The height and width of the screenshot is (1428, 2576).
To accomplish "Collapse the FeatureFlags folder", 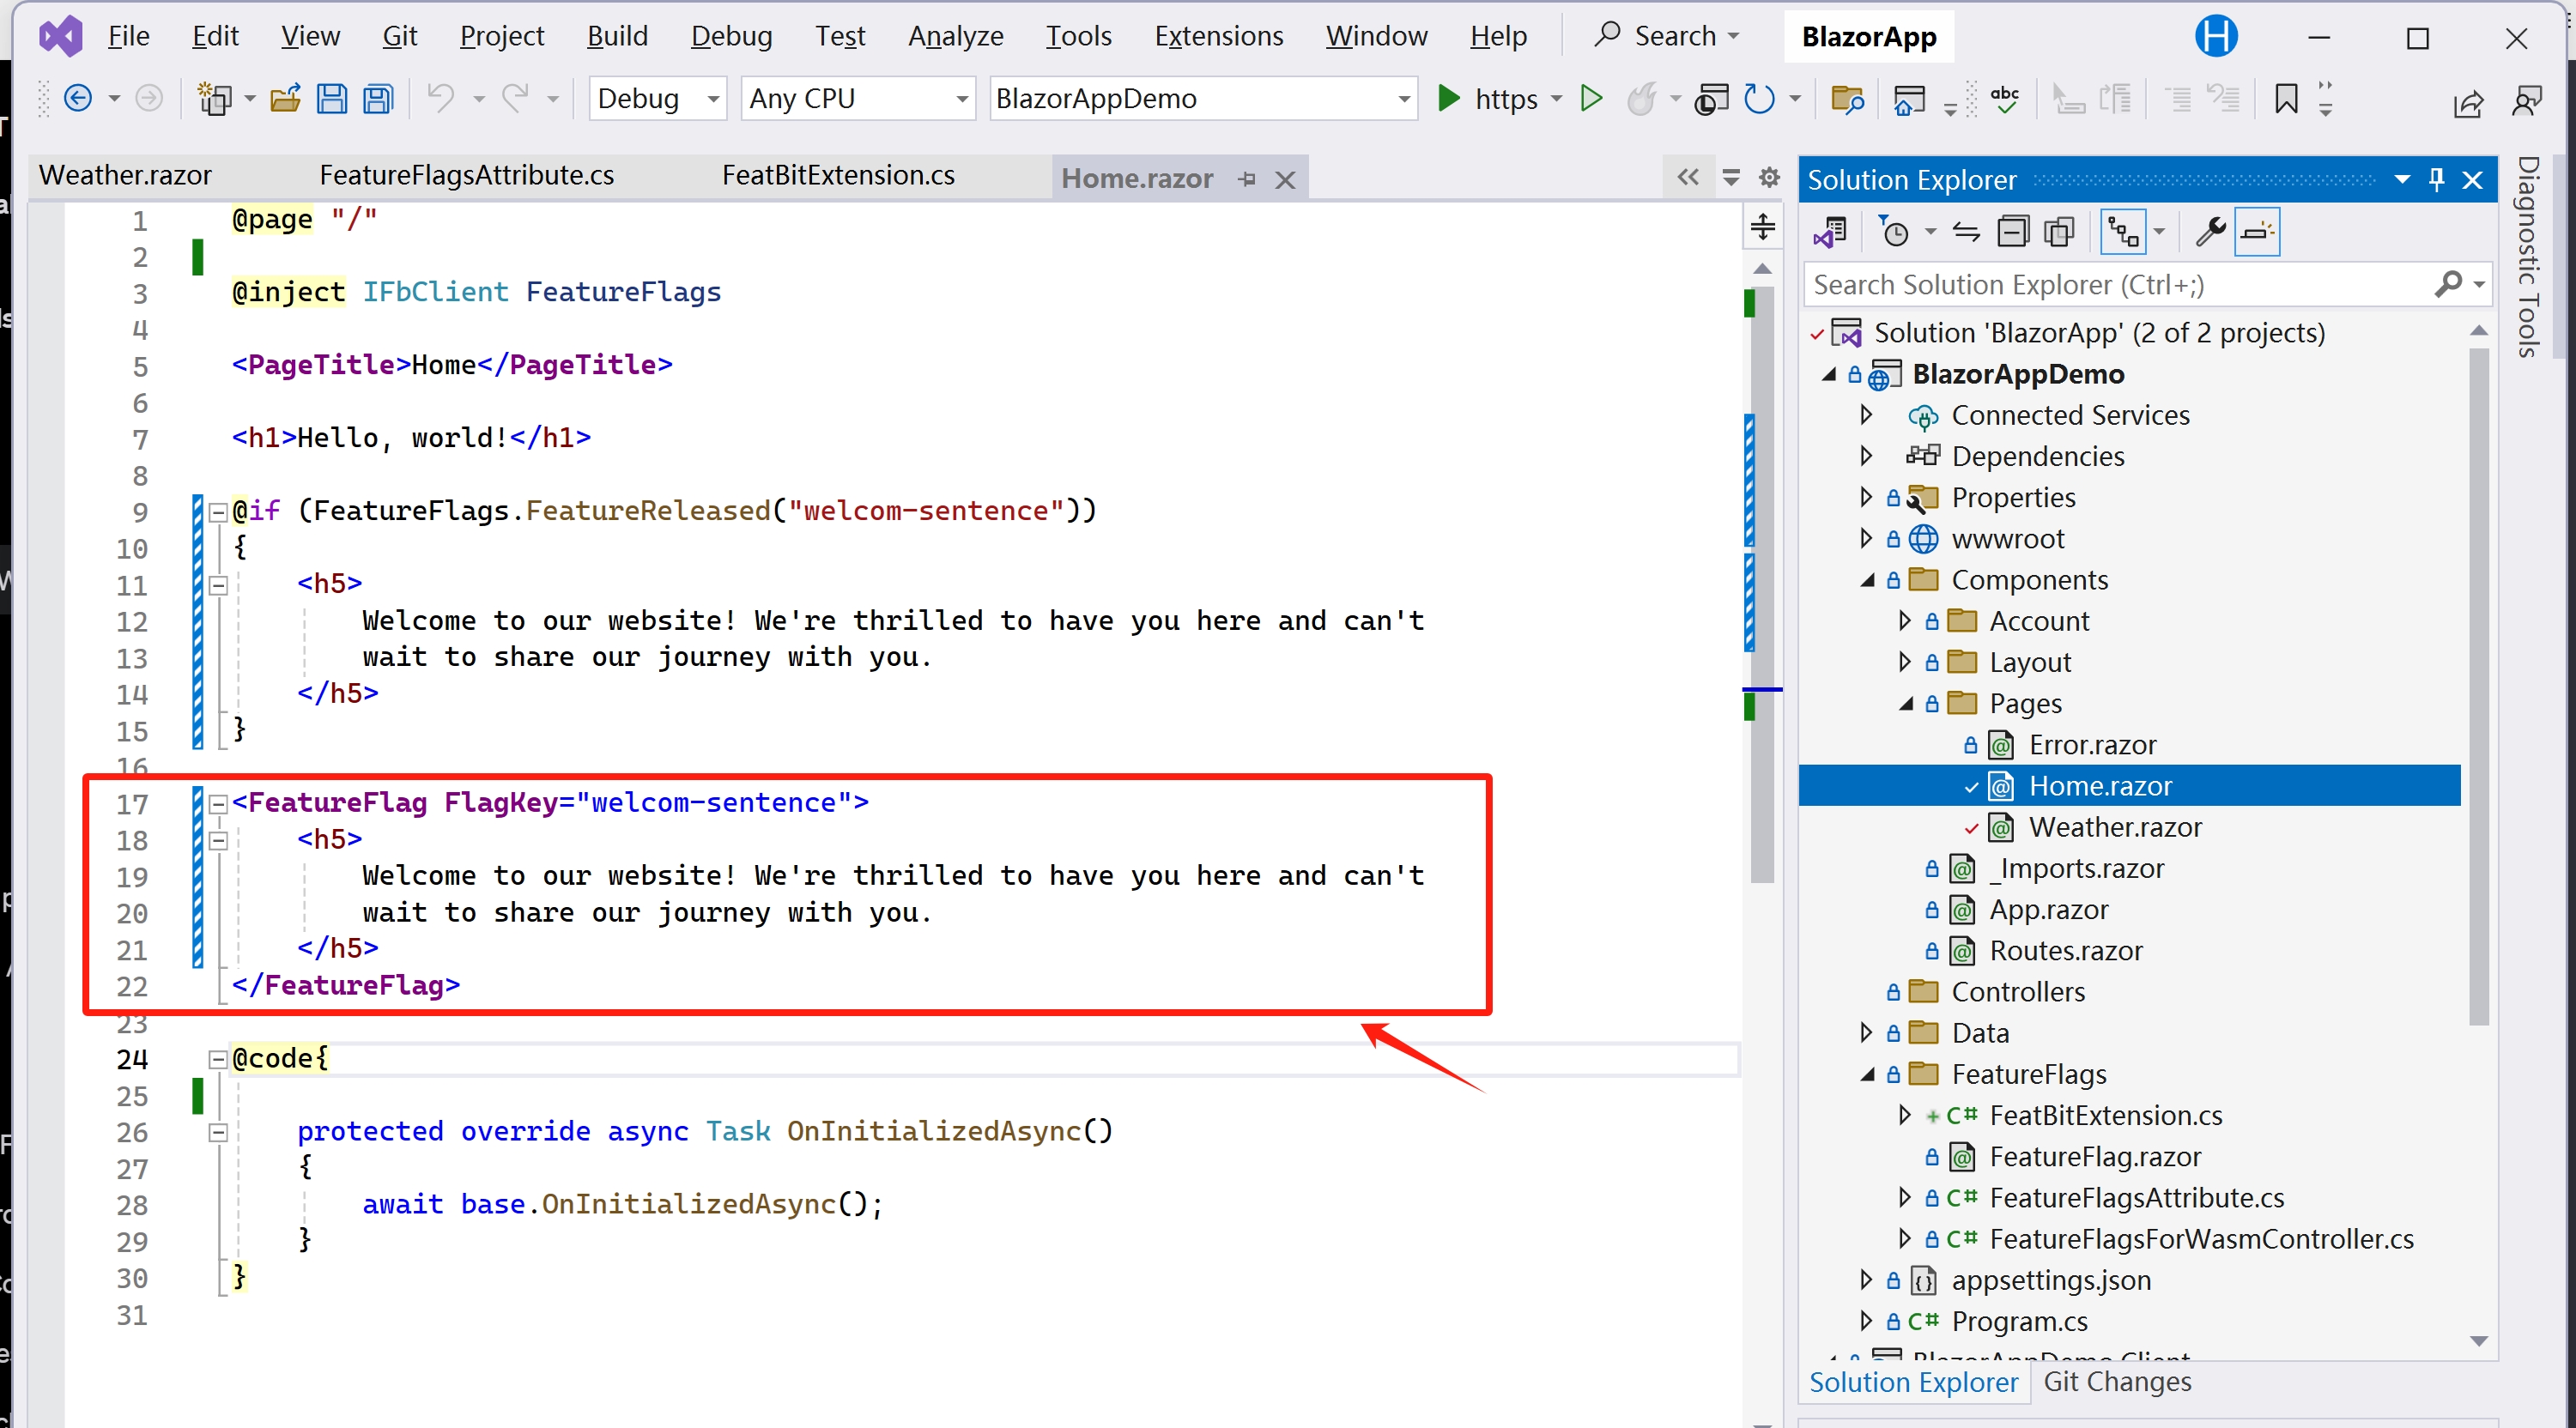I will [x=1868, y=1075].
